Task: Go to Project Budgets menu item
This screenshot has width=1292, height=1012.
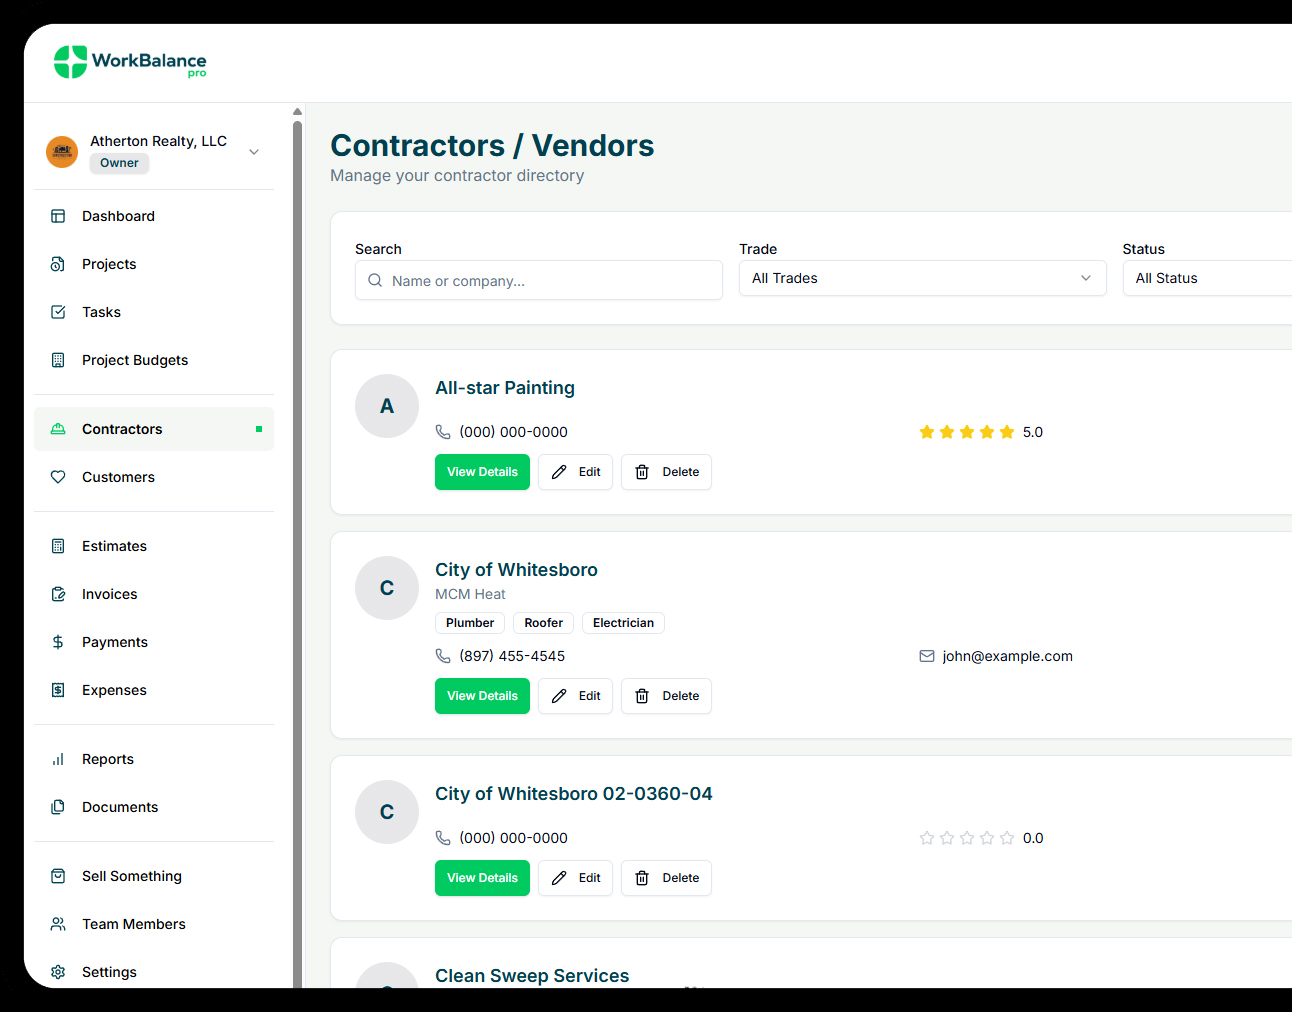Action: pyautogui.click(x=135, y=360)
